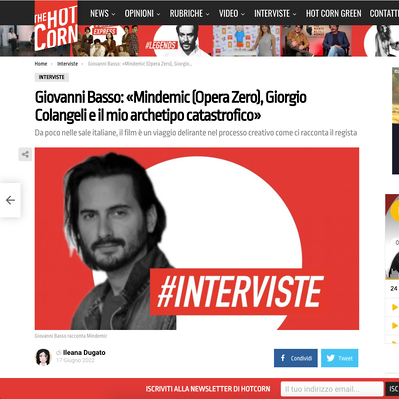Screen dimensions: 399x399
Task: Open Hot Corn Green menu item
Action: tap(333, 13)
